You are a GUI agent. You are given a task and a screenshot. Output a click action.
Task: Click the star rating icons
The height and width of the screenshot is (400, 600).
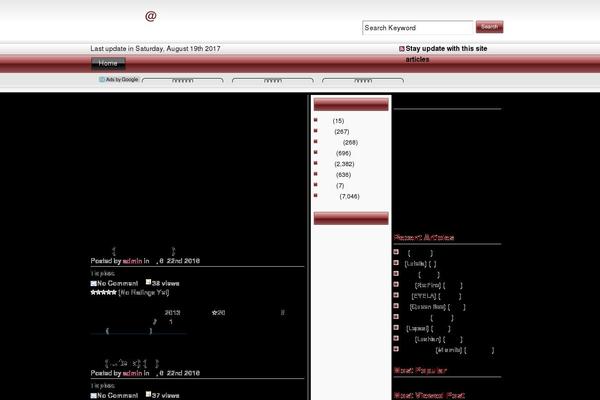pos(103,292)
